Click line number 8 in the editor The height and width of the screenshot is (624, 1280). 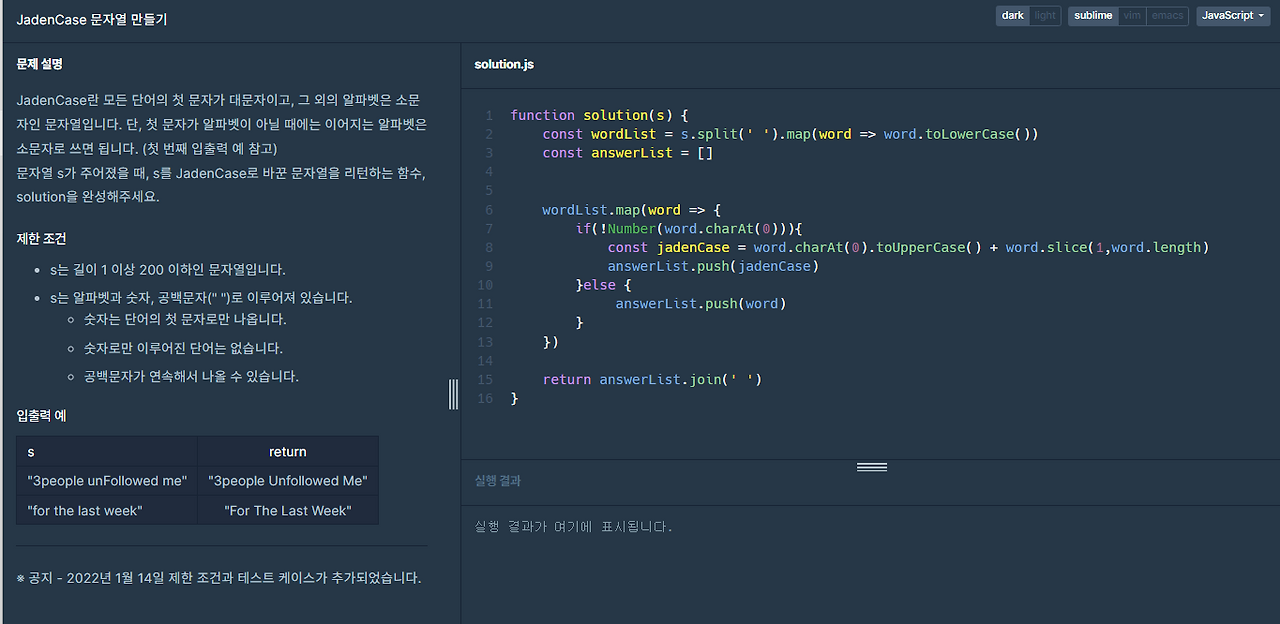click(x=488, y=247)
